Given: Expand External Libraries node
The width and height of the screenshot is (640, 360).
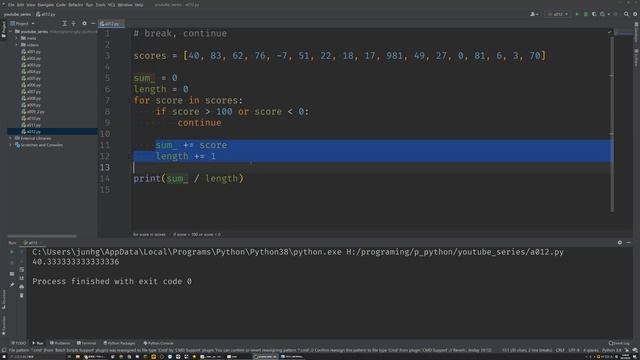Looking at the screenshot, I should [11, 138].
